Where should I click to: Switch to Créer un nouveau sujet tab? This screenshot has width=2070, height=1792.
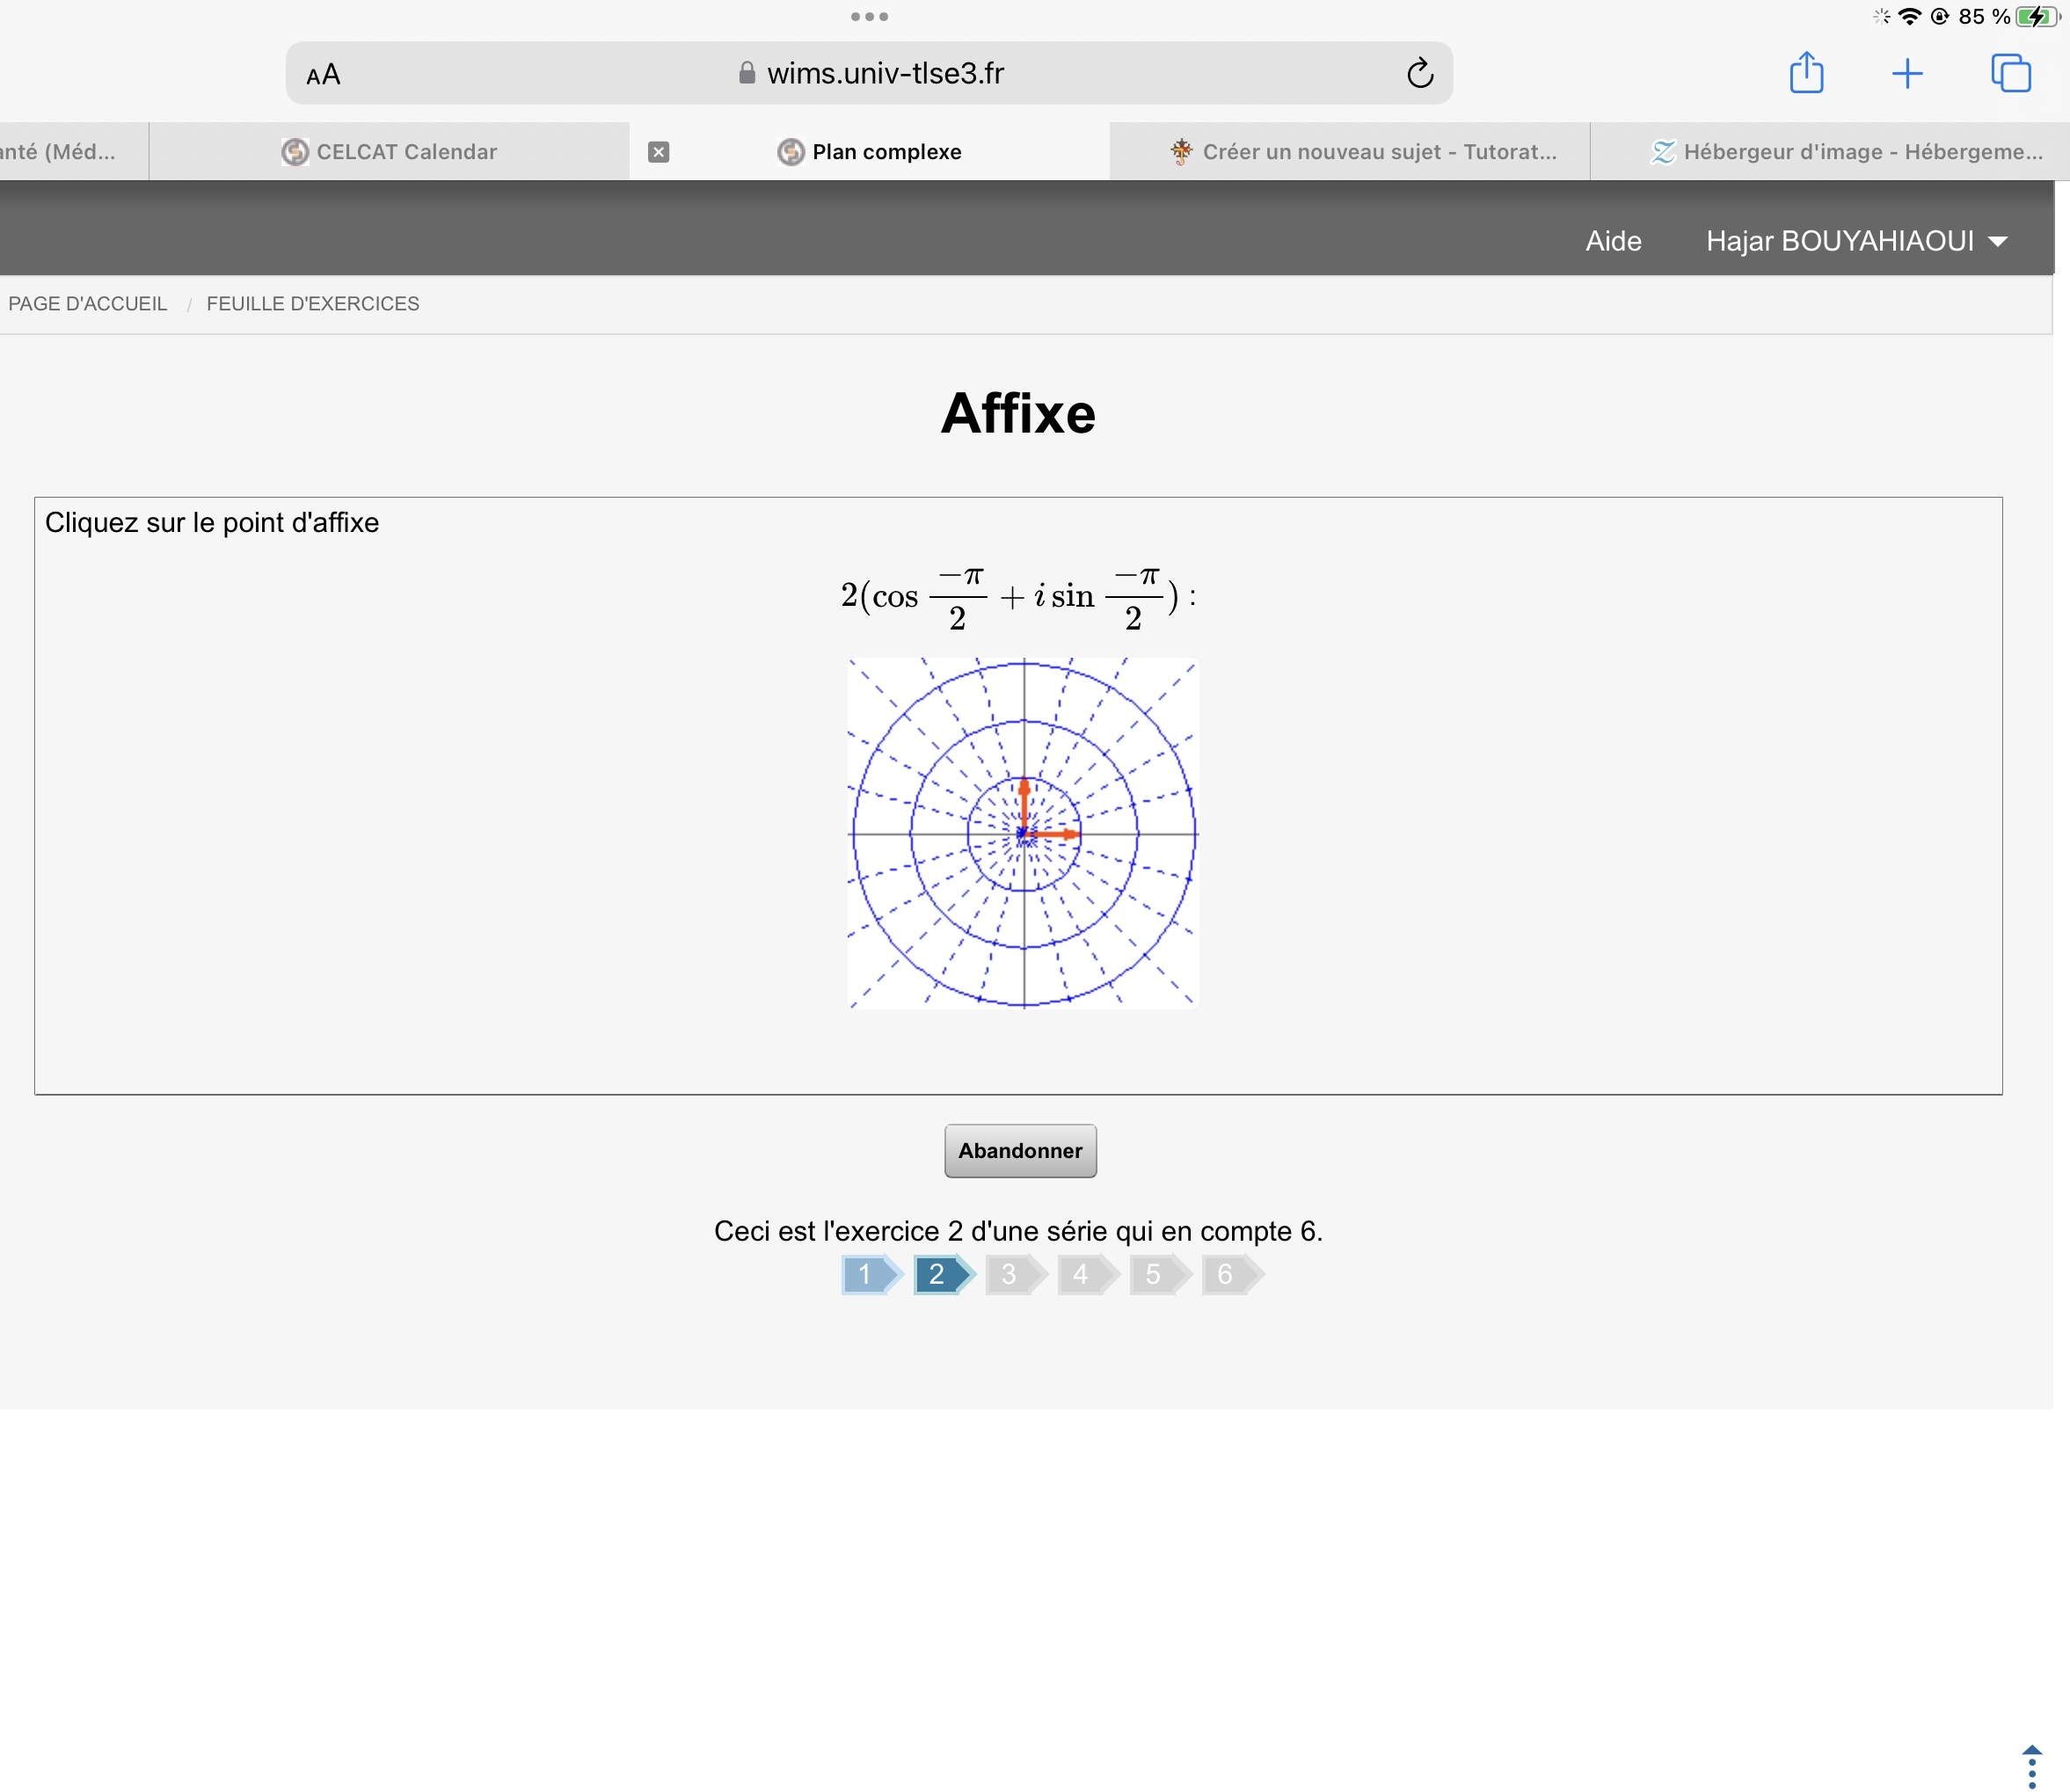coord(1363,152)
